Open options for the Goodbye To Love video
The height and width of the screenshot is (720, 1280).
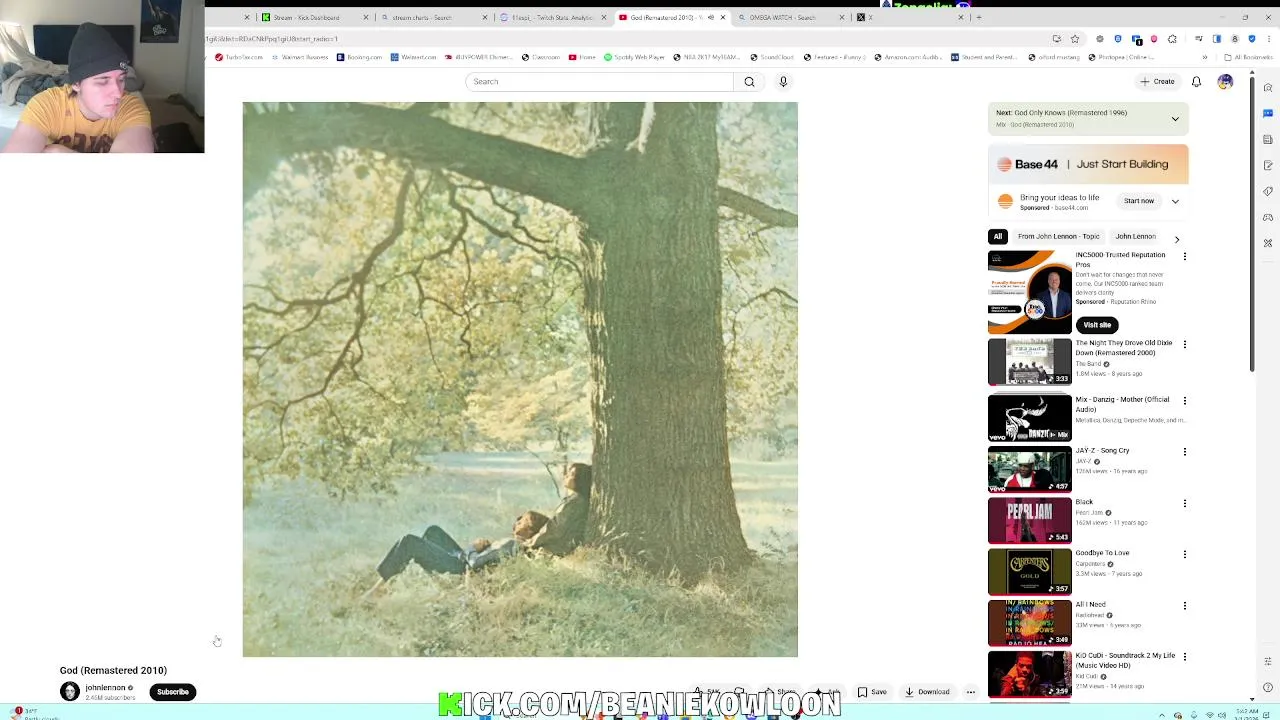coord(1185,554)
